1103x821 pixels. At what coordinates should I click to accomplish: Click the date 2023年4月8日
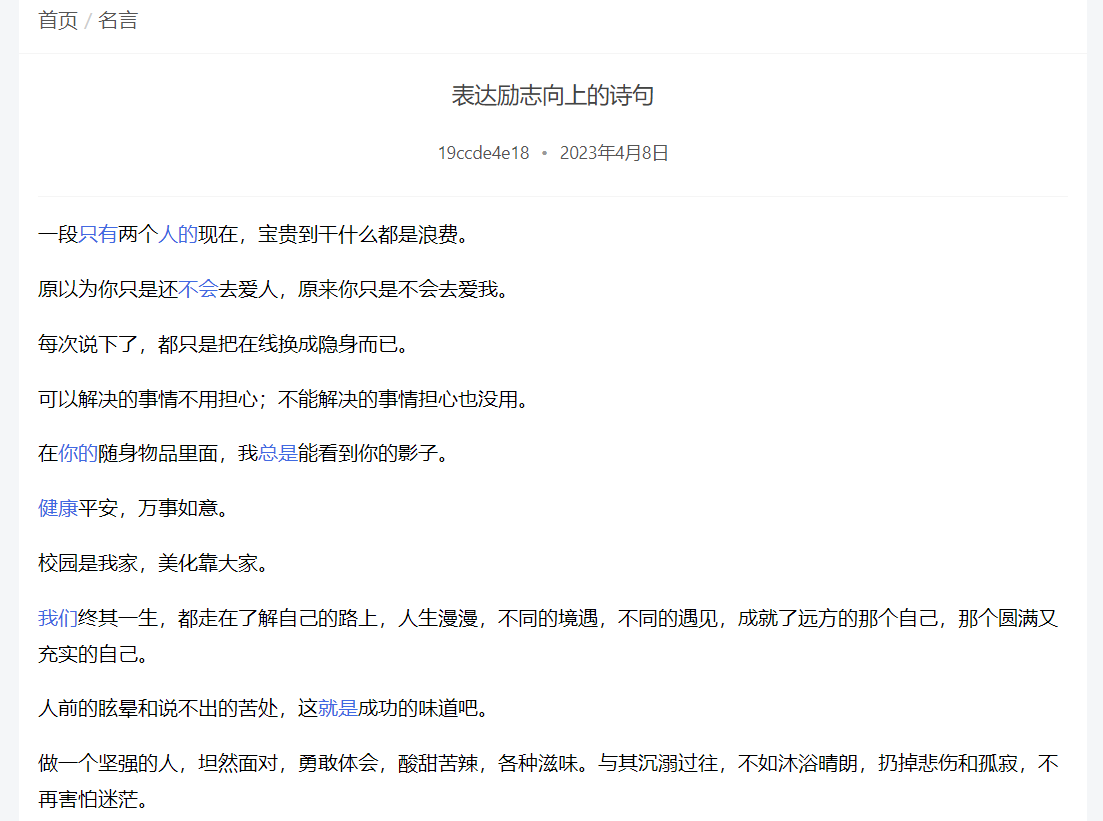tap(614, 153)
